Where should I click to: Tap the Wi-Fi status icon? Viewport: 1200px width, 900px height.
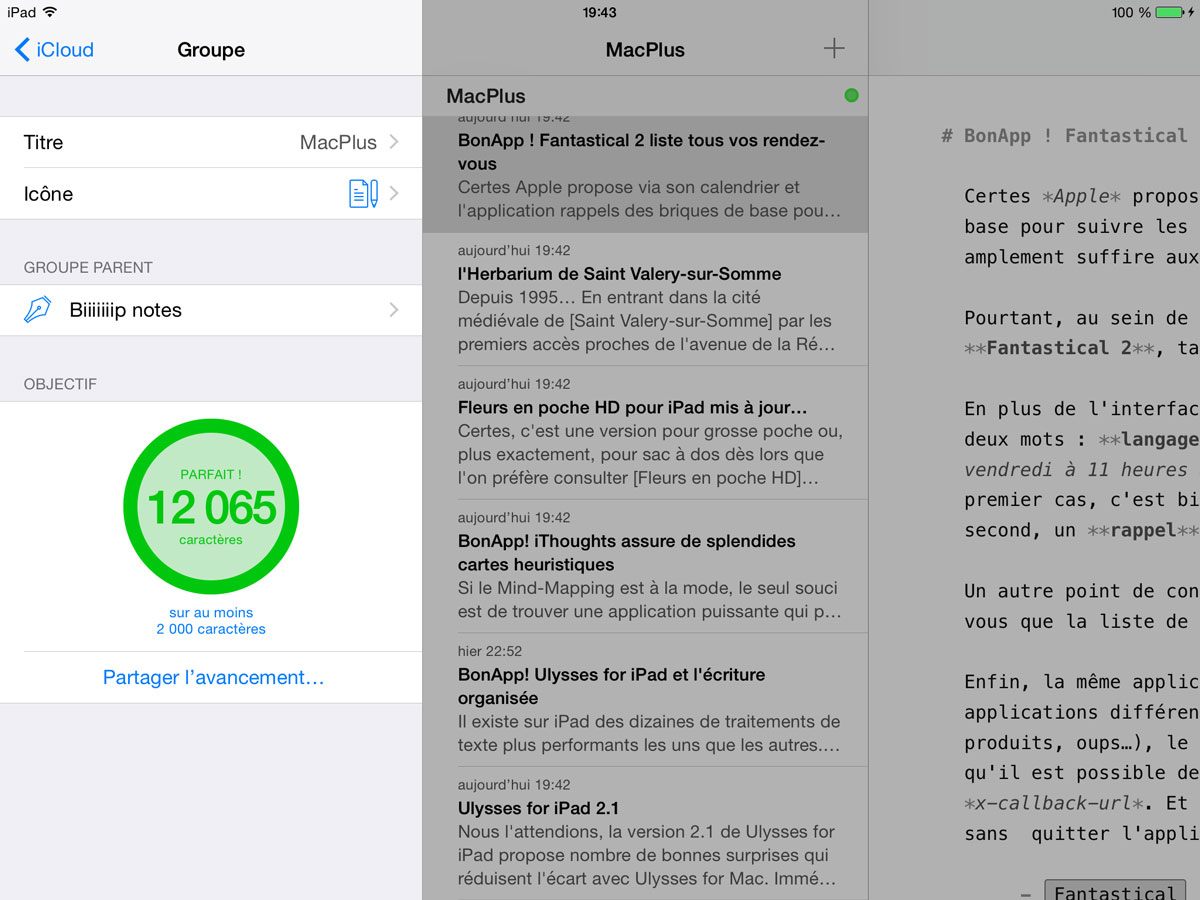(x=50, y=12)
